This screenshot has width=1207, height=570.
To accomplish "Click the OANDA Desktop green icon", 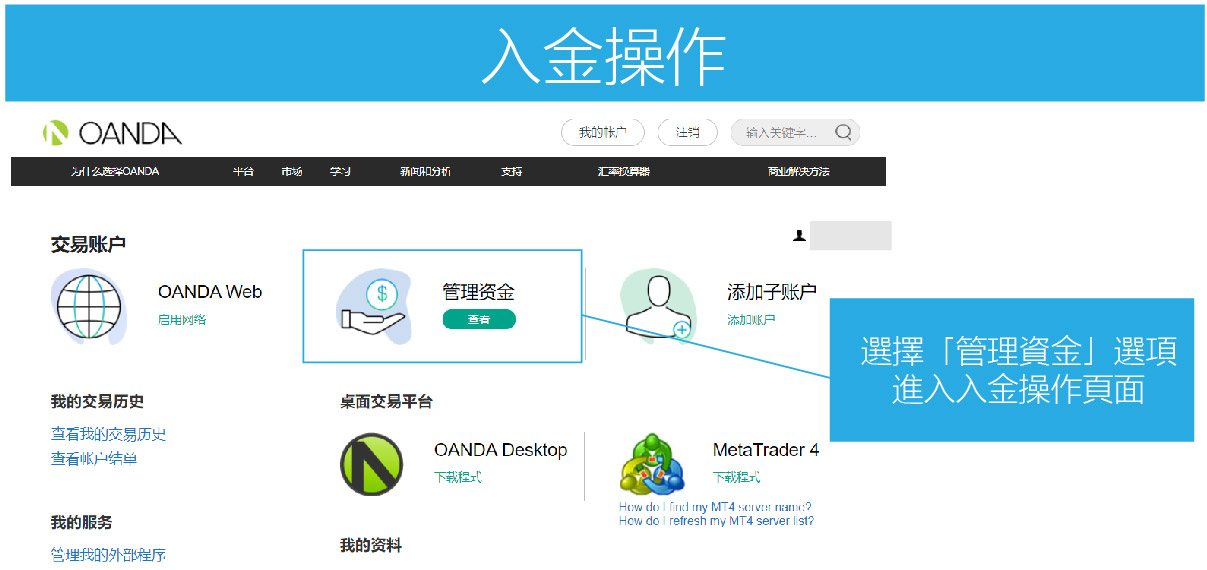I will pos(371,464).
